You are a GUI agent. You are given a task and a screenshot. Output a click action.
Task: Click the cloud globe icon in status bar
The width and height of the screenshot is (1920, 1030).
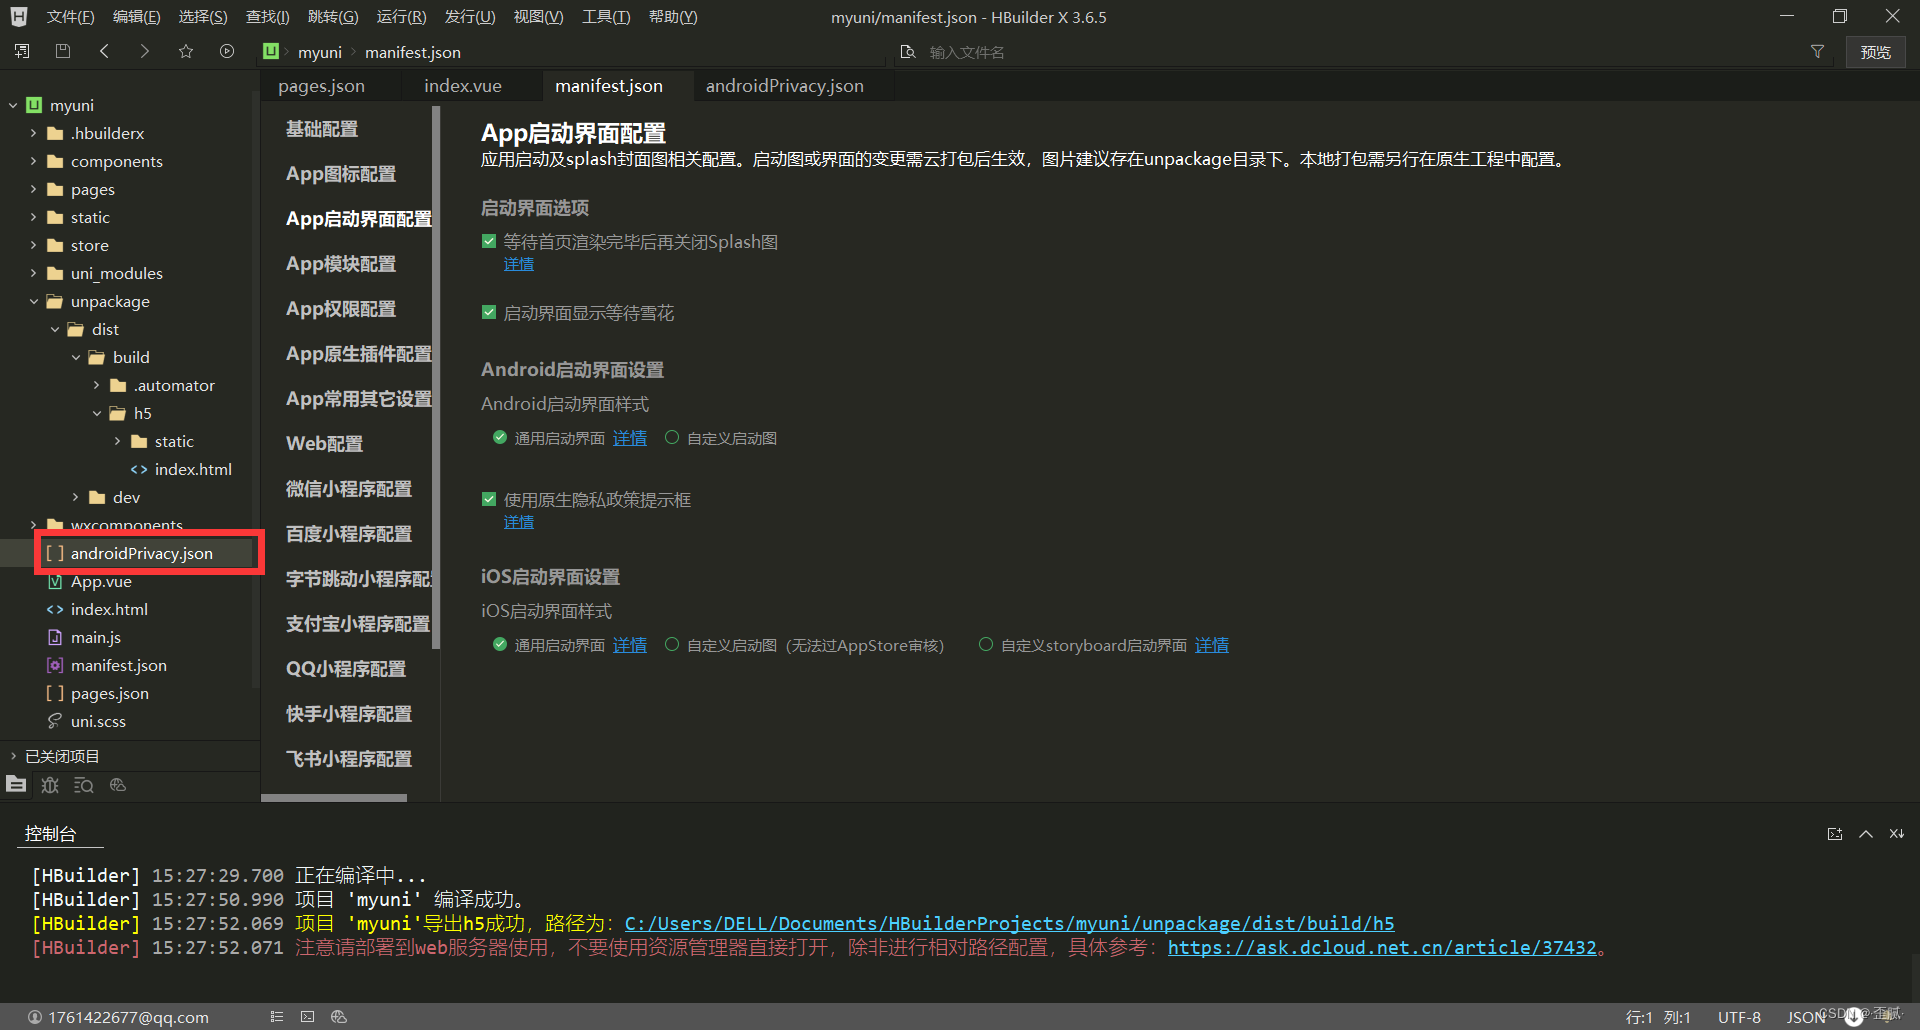tap(338, 1017)
